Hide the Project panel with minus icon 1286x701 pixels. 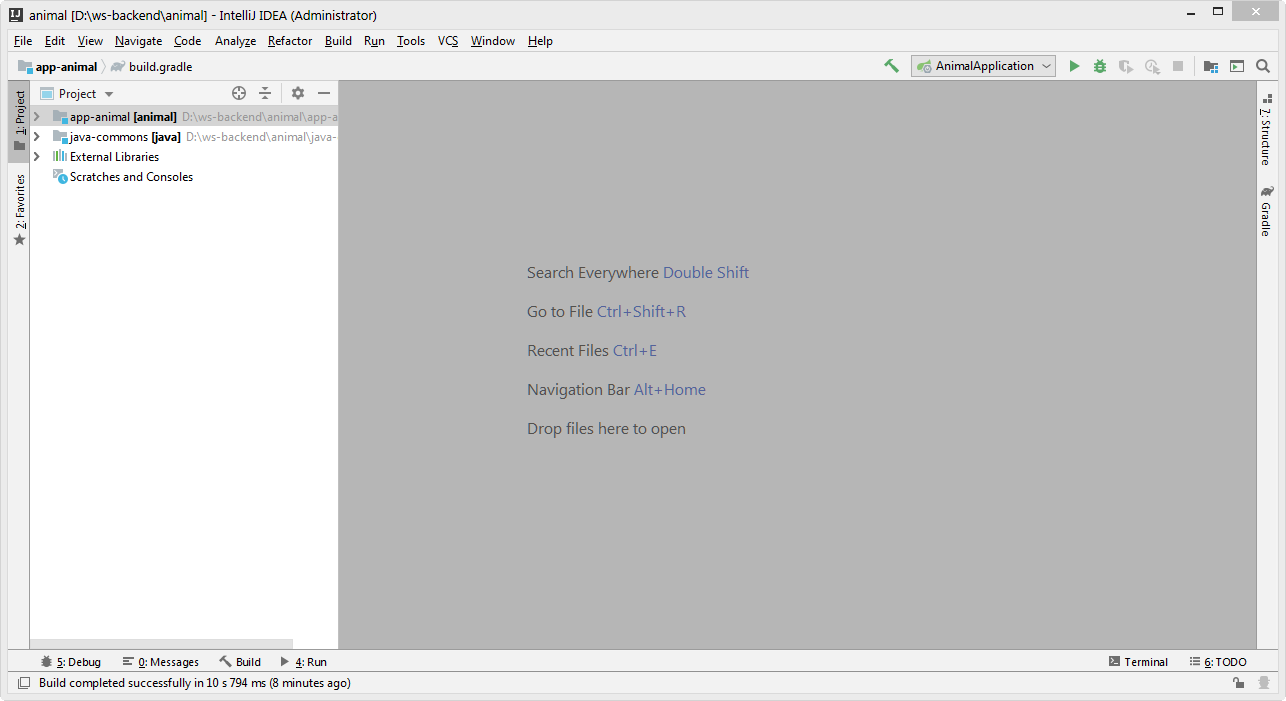(324, 93)
